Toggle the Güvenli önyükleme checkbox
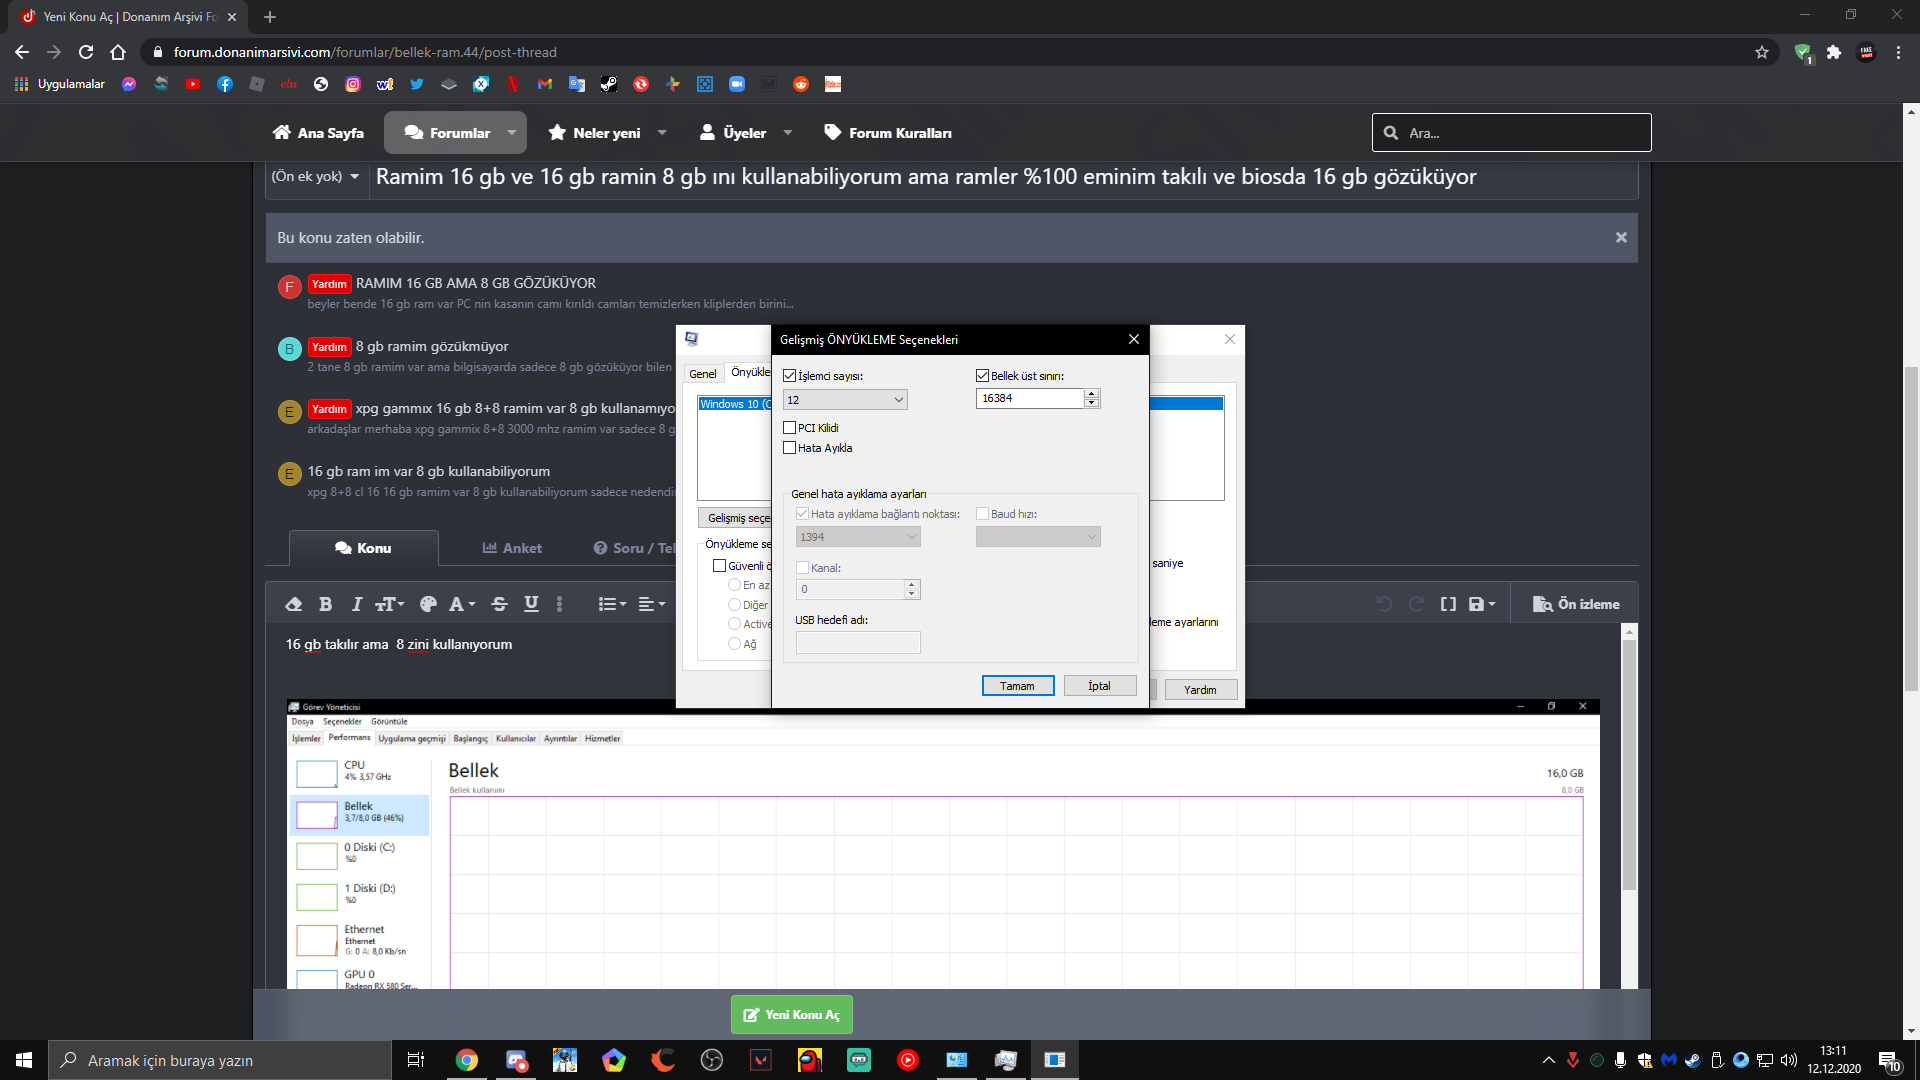 (719, 566)
